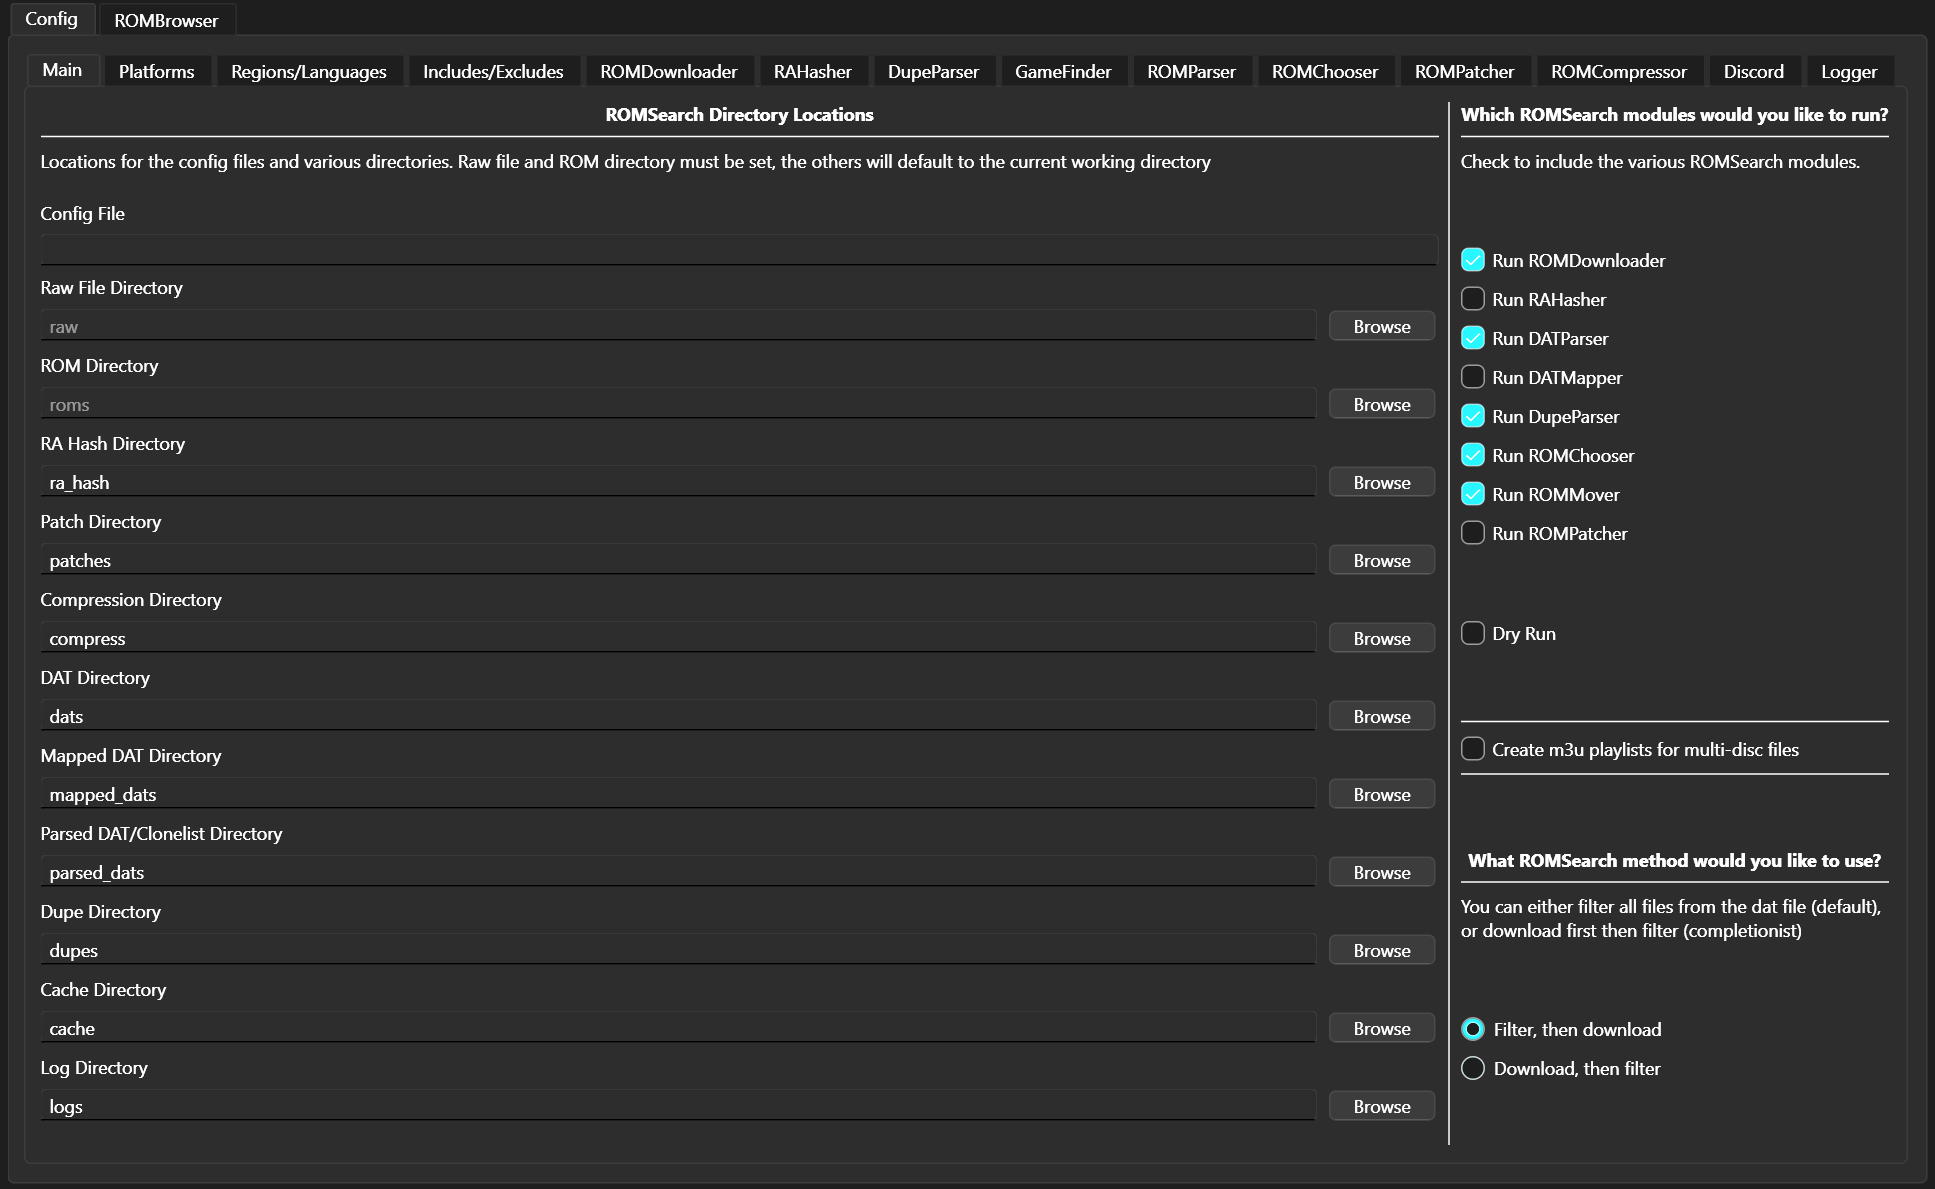The height and width of the screenshot is (1189, 1935).
Task: Click the Config File input field
Action: click(739, 250)
